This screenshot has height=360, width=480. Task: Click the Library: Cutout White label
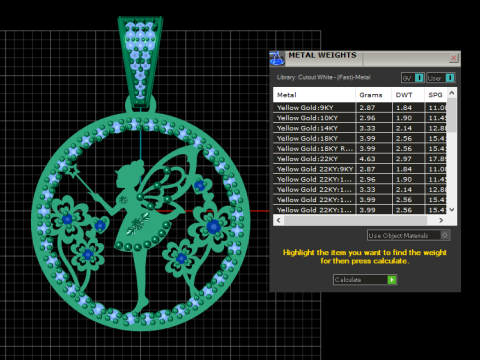pyautogui.click(x=323, y=77)
